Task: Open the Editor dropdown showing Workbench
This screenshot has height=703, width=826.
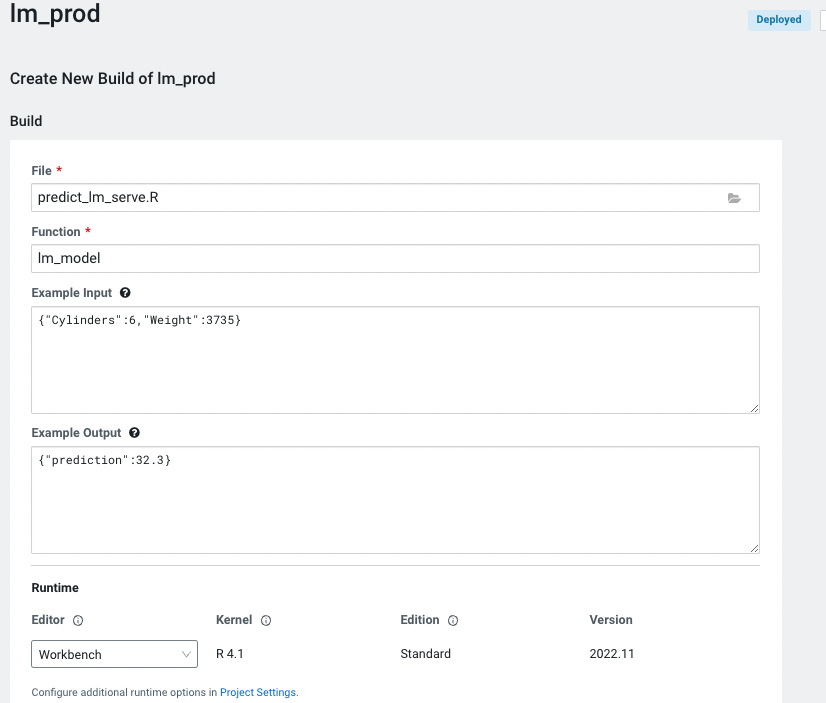Action: [114, 654]
